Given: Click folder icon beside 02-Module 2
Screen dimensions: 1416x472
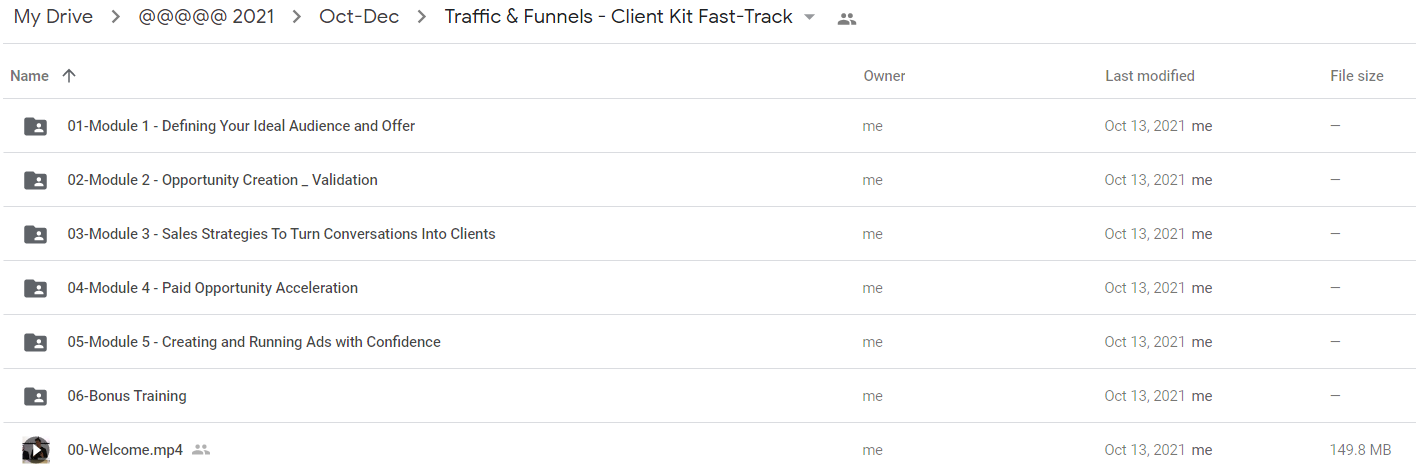Looking at the screenshot, I should 35,180.
